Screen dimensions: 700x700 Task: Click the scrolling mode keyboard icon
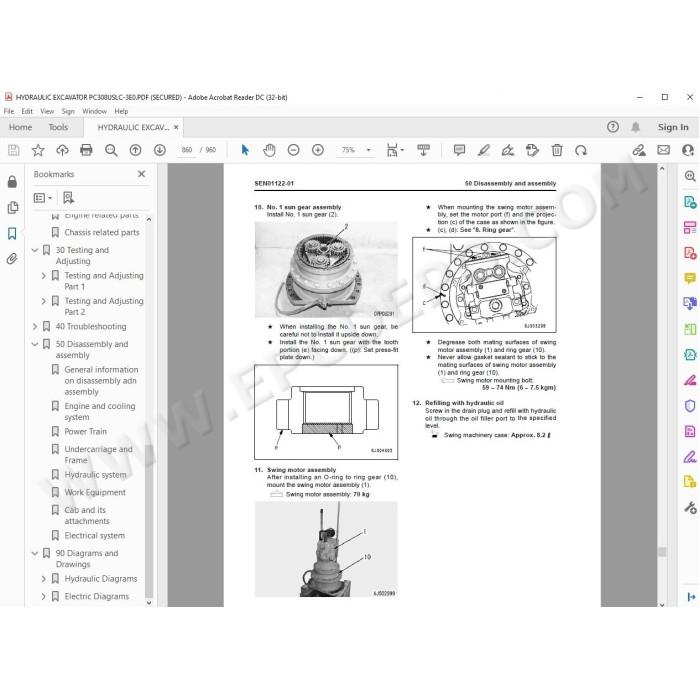[x=423, y=150]
